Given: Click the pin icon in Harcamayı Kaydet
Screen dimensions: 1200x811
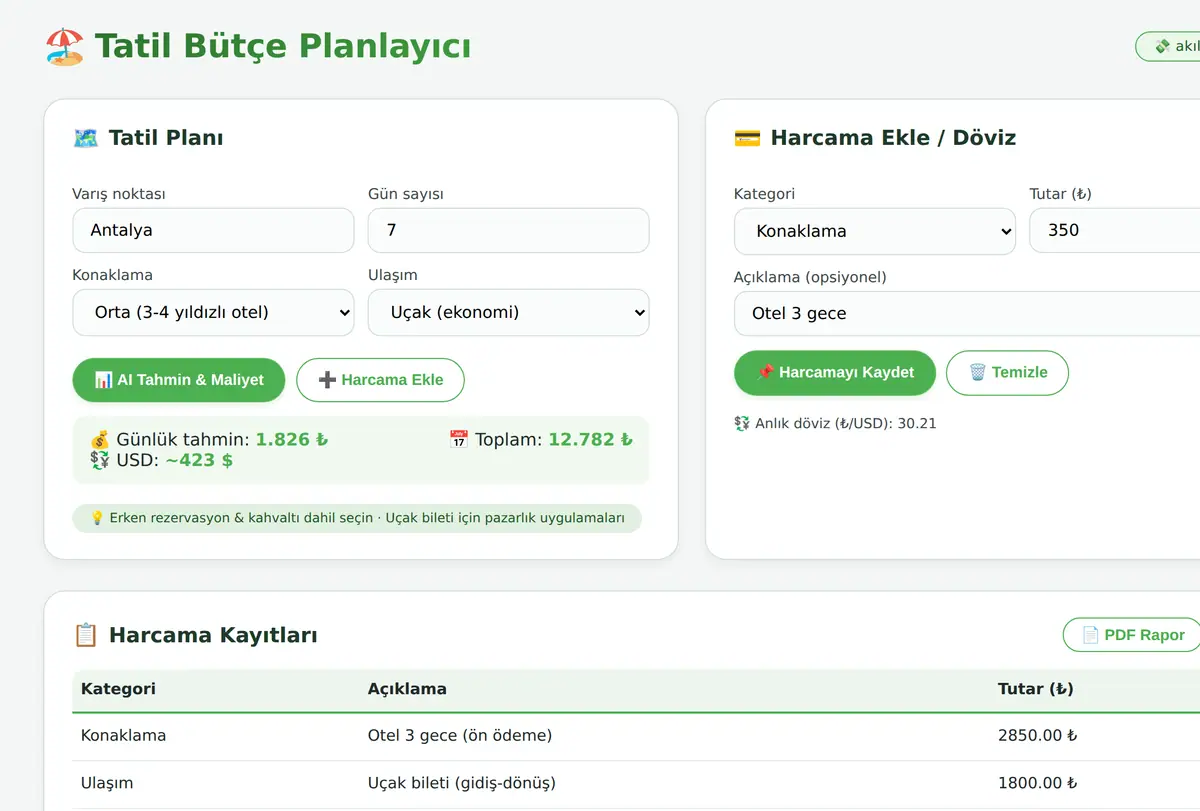Looking at the screenshot, I should pos(765,372).
